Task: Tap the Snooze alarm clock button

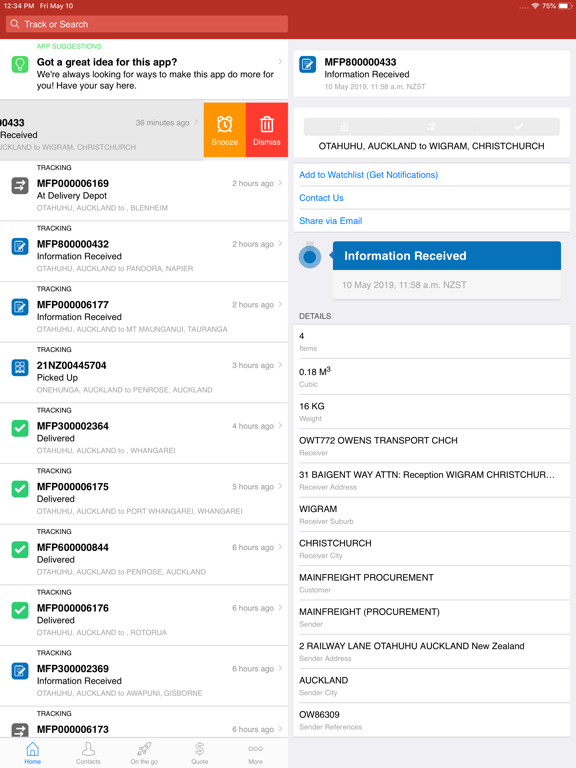Action: click(x=225, y=130)
